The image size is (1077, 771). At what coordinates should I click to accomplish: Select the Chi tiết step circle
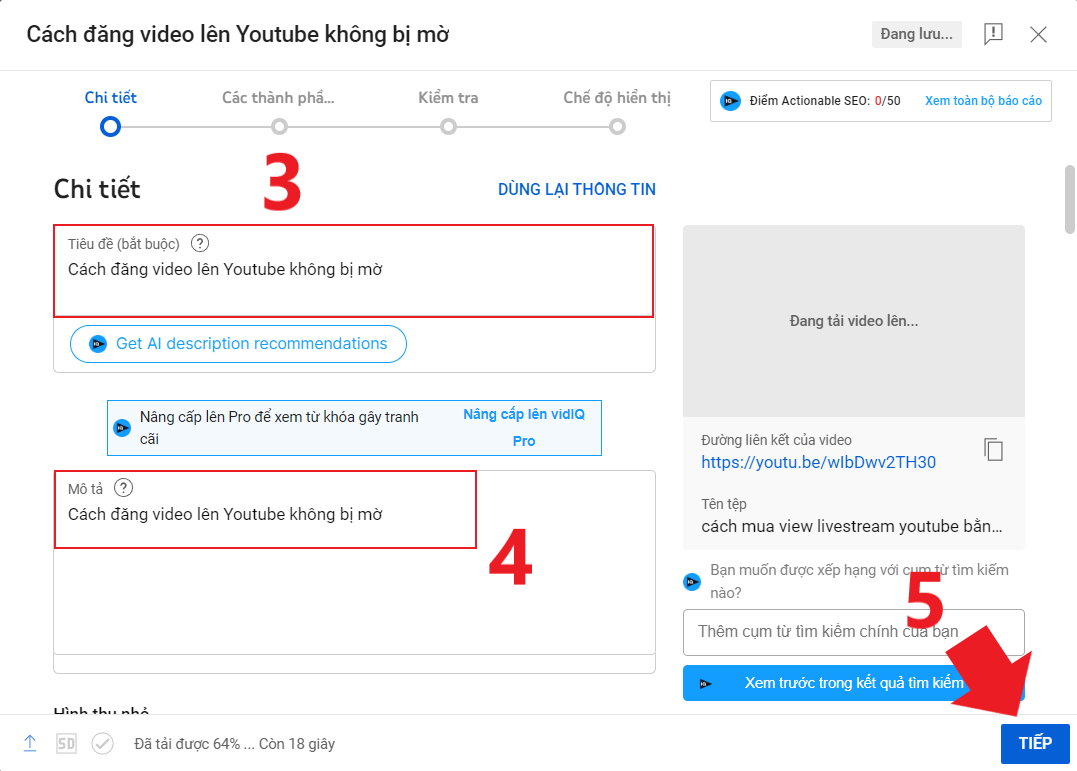tap(111, 127)
